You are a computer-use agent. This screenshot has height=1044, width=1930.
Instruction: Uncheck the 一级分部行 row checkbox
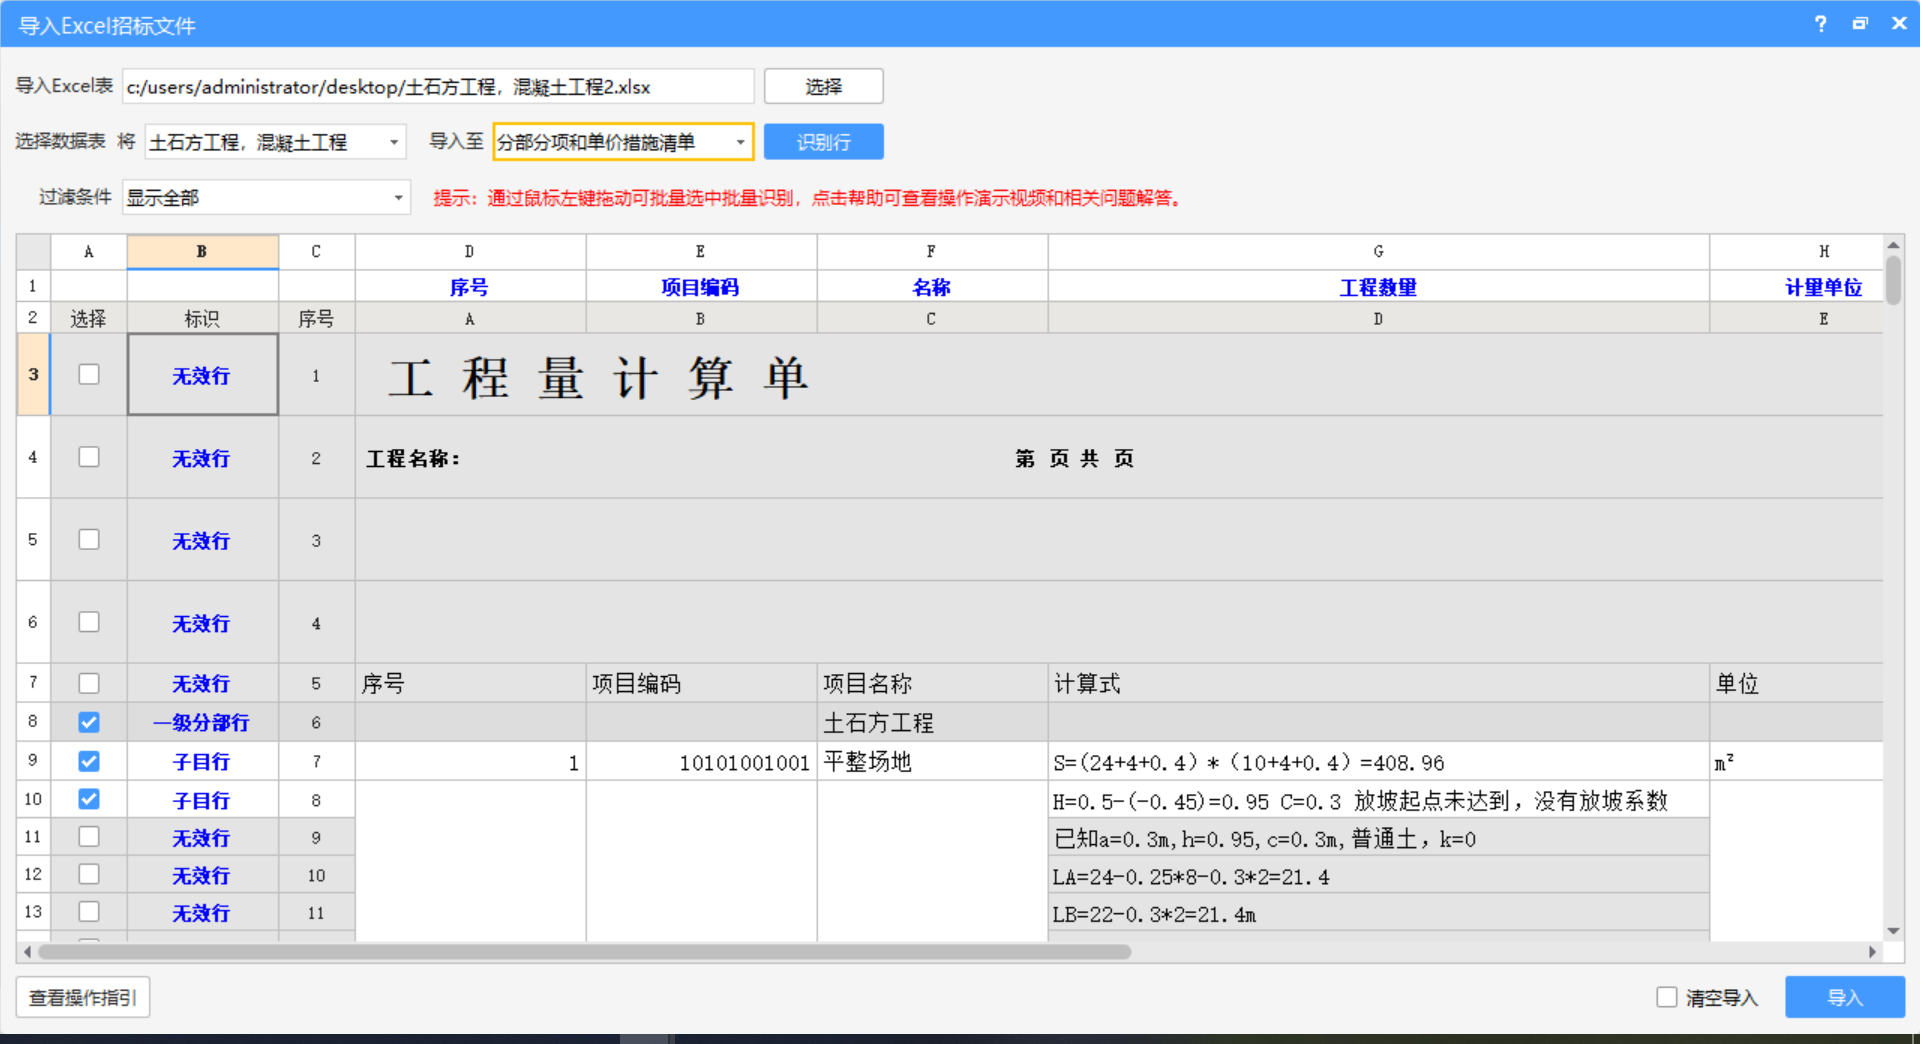(x=89, y=722)
